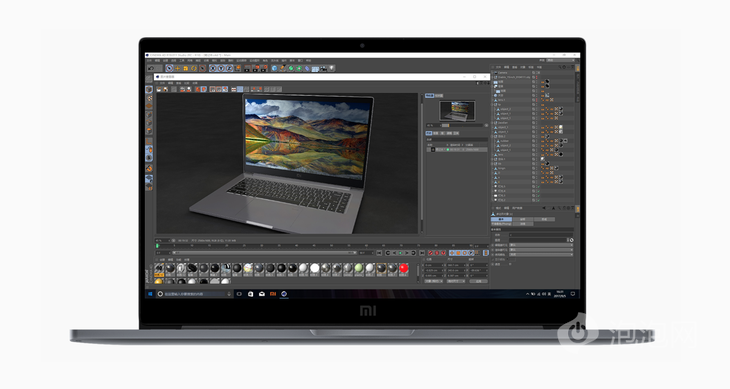Expand the first null group in object tree
The height and width of the screenshot is (389, 730).
[492, 77]
